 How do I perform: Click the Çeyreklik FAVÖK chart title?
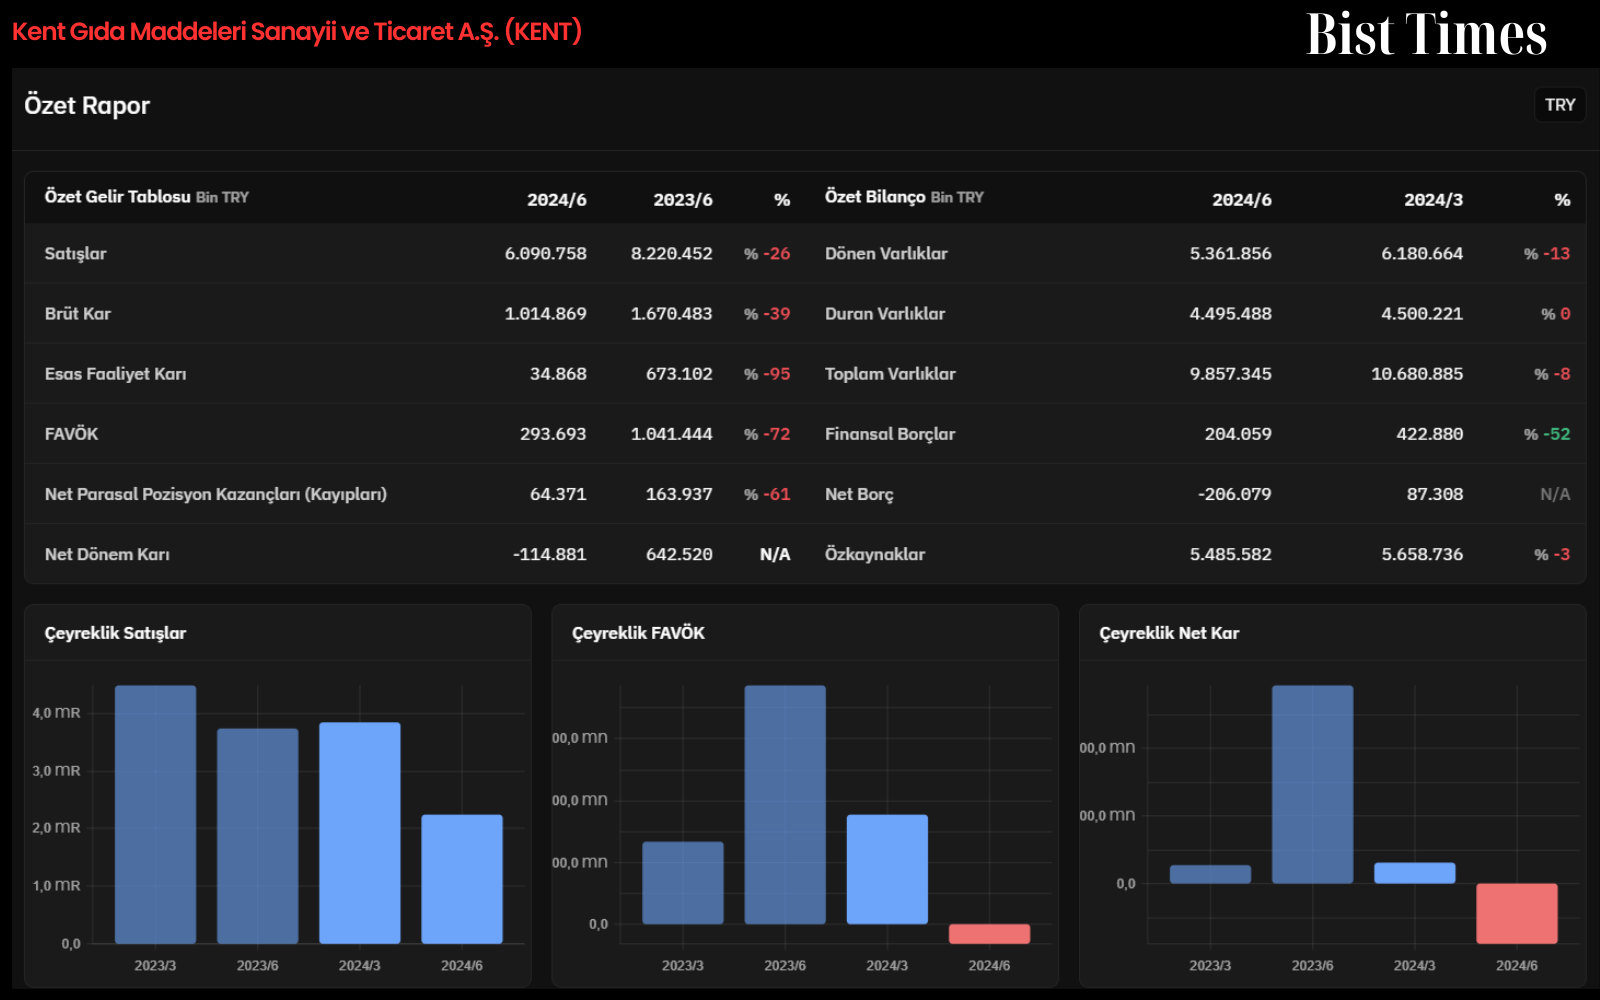tap(638, 633)
